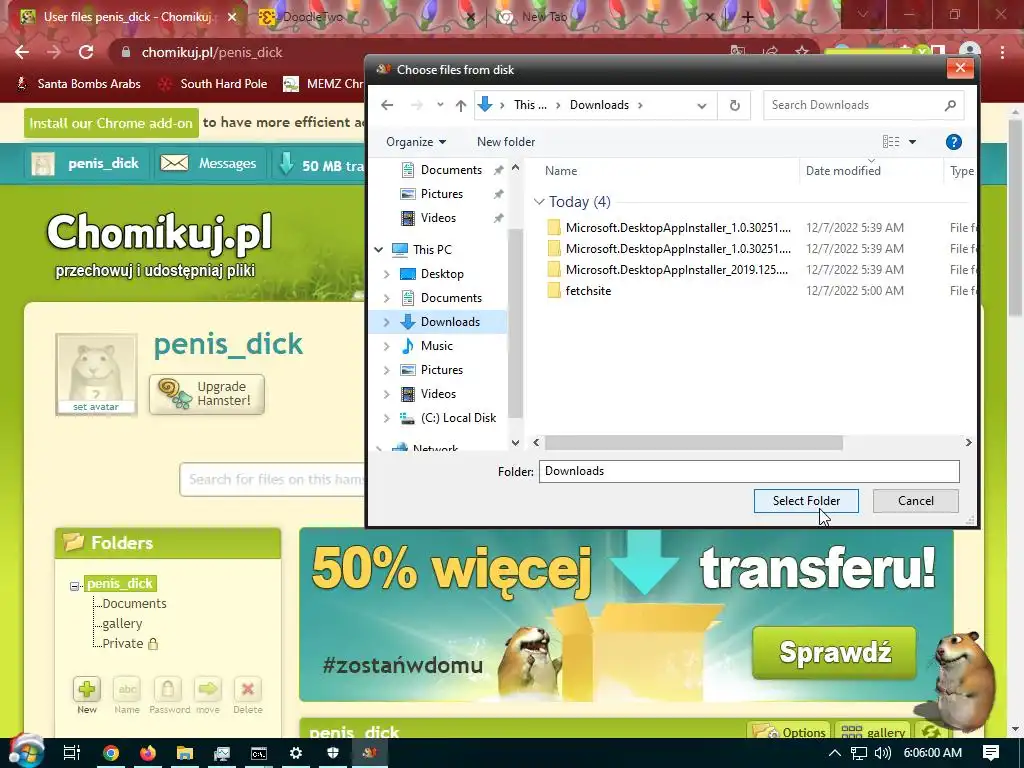Image resolution: width=1024 pixels, height=768 pixels.
Task: Click the Folder name input field
Action: click(748, 472)
